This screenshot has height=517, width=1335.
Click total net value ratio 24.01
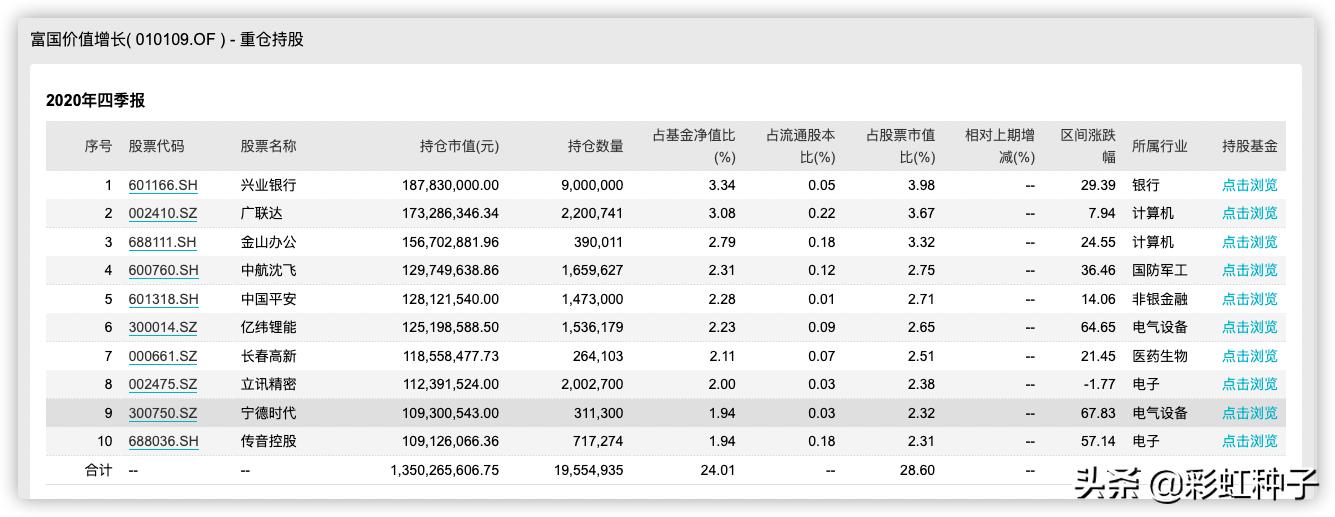click(x=719, y=470)
